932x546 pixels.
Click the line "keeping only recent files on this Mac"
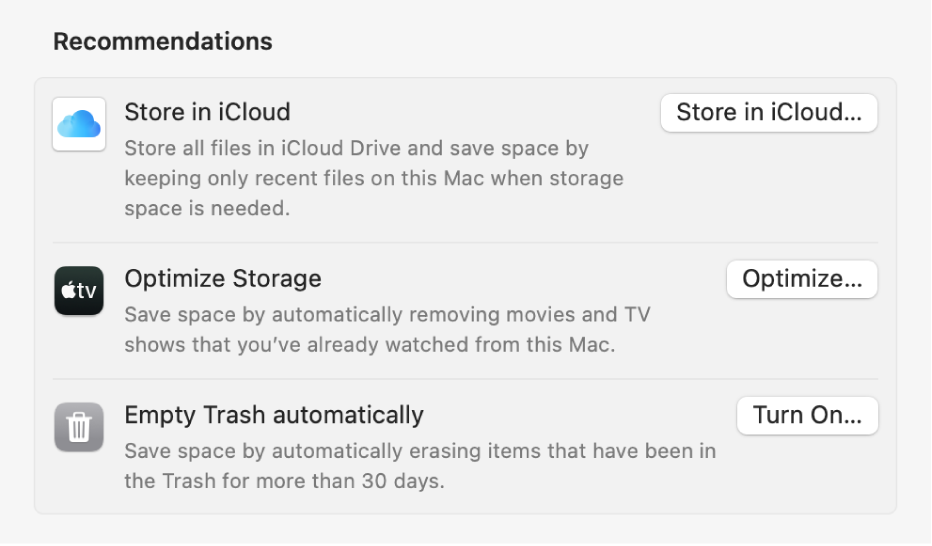pos(373,179)
